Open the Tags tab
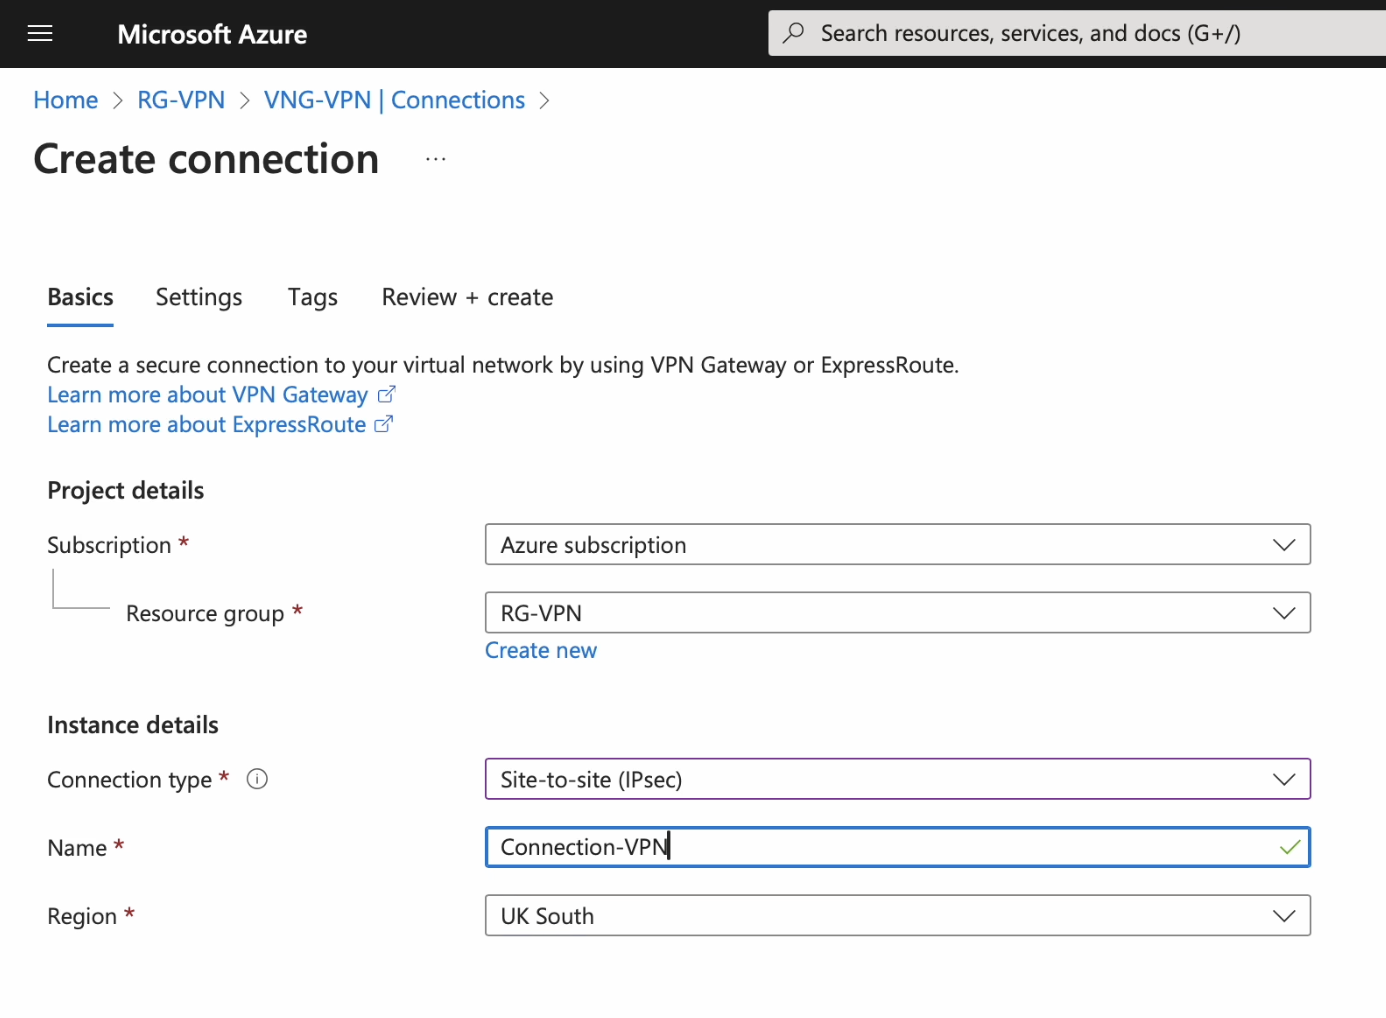Screen dimensions: 1386x1018 pos(312,297)
